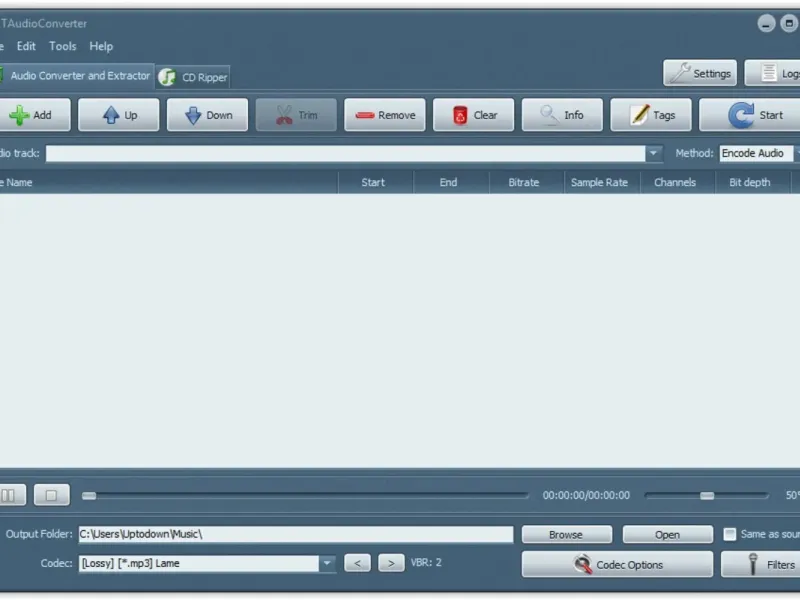Image resolution: width=800 pixels, height=600 pixels.
Task: Decrease VBR with the < button
Action: [x=357, y=563]
